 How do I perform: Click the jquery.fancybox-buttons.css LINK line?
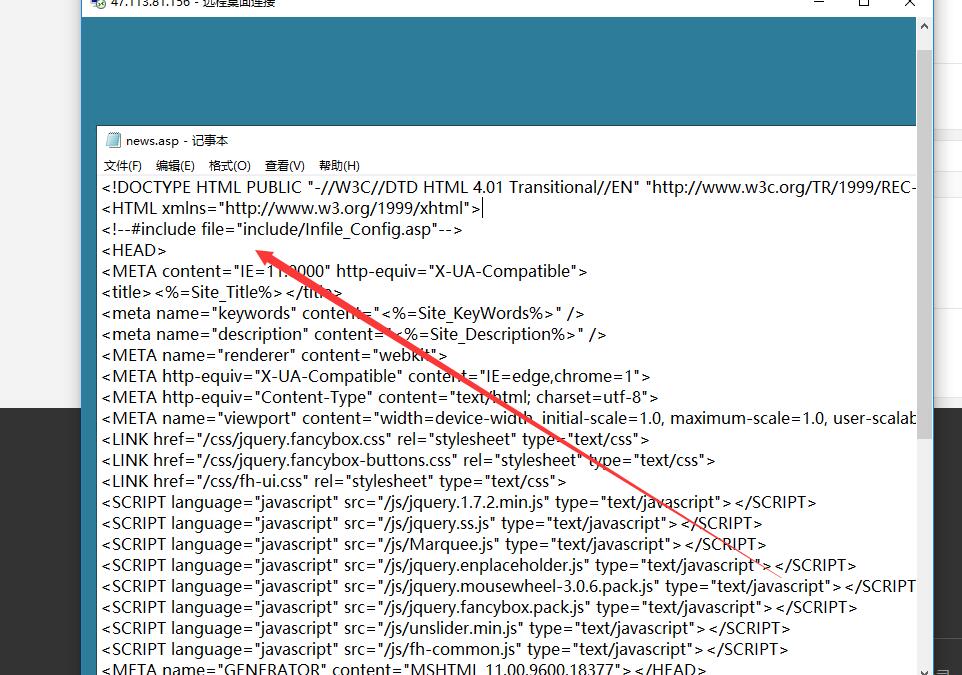[408, 460]
